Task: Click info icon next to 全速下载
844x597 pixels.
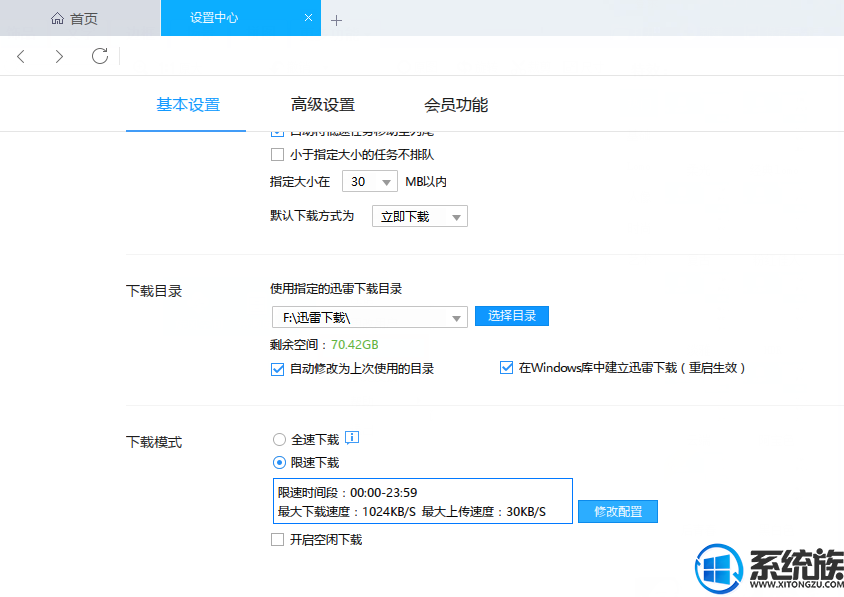Action: [352, 438]
